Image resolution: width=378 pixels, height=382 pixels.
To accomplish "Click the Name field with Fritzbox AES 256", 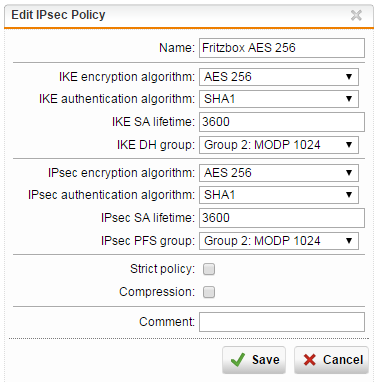I will coord(282,48).
